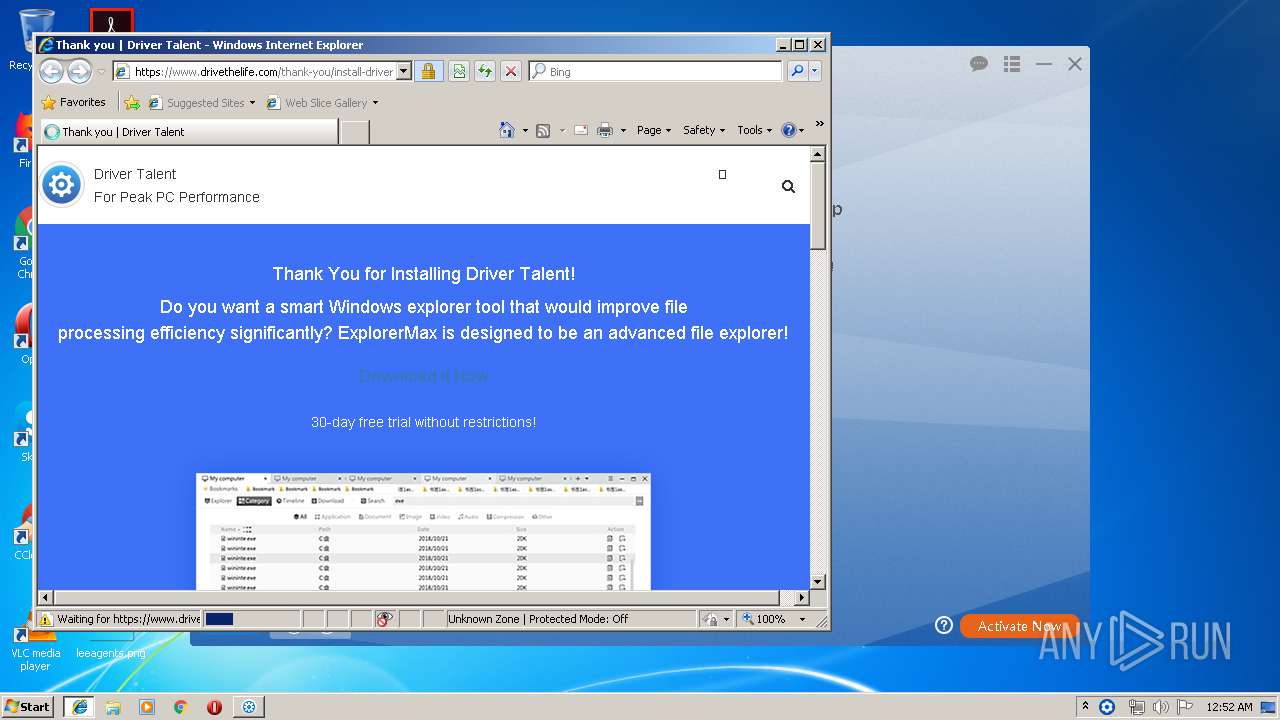
Task: Click the orange Activate Now button
Action: point(1019,626)
